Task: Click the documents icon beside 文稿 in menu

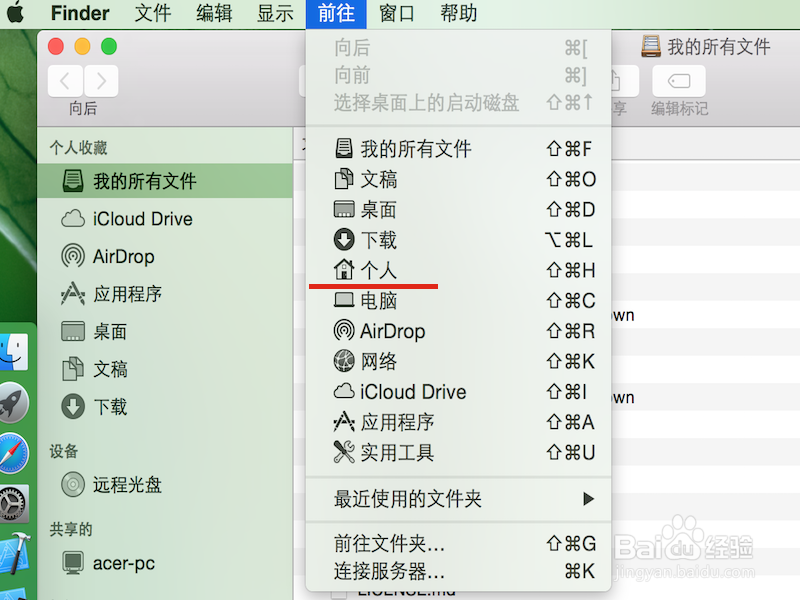Action: (344, 179)
